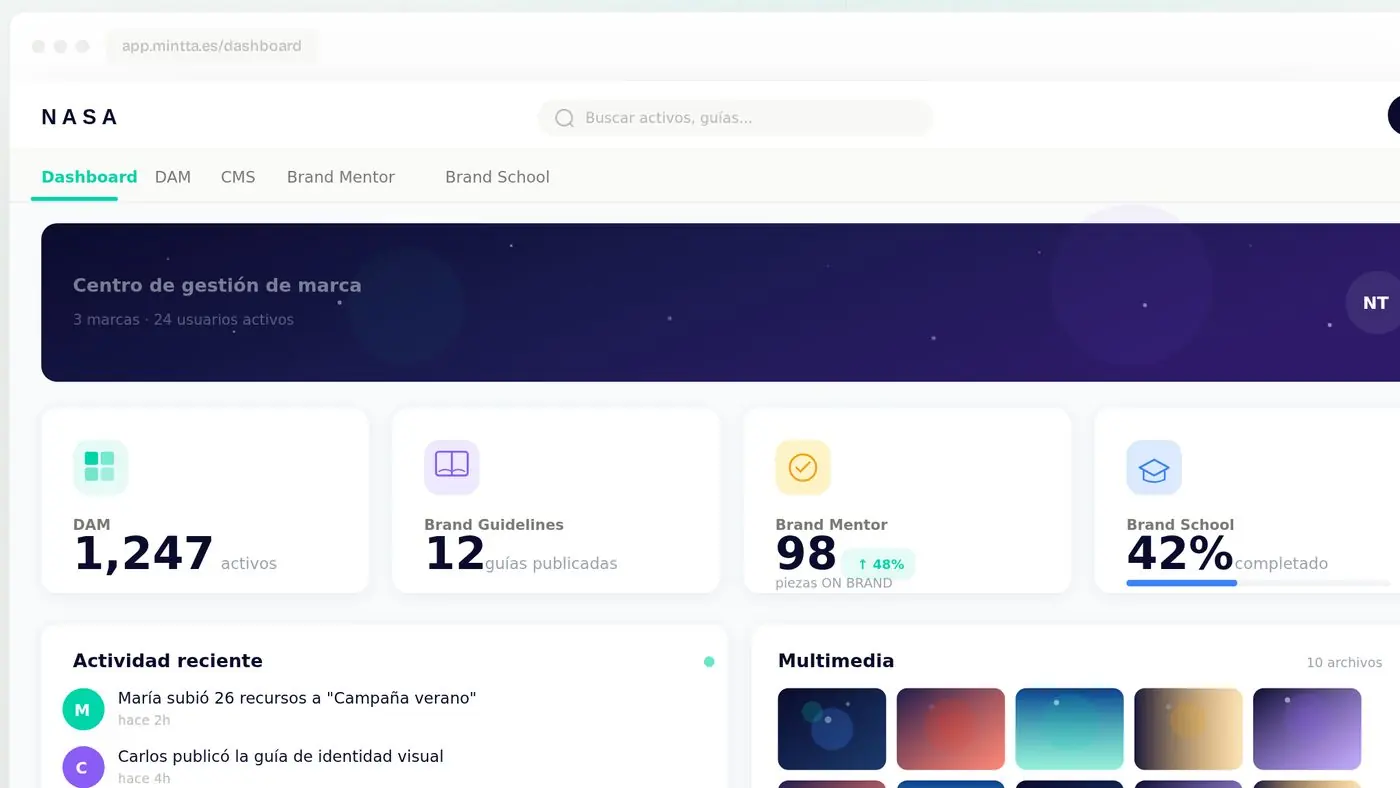Switch to the Dashboard tab

(89, 177)
